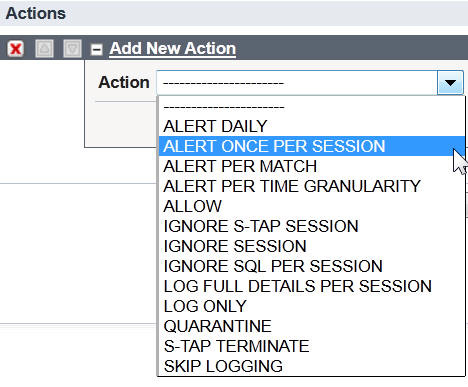Choose QUARANTINE from the action list
This screenshot has height=387, width=468.
[x=312, y=326]
